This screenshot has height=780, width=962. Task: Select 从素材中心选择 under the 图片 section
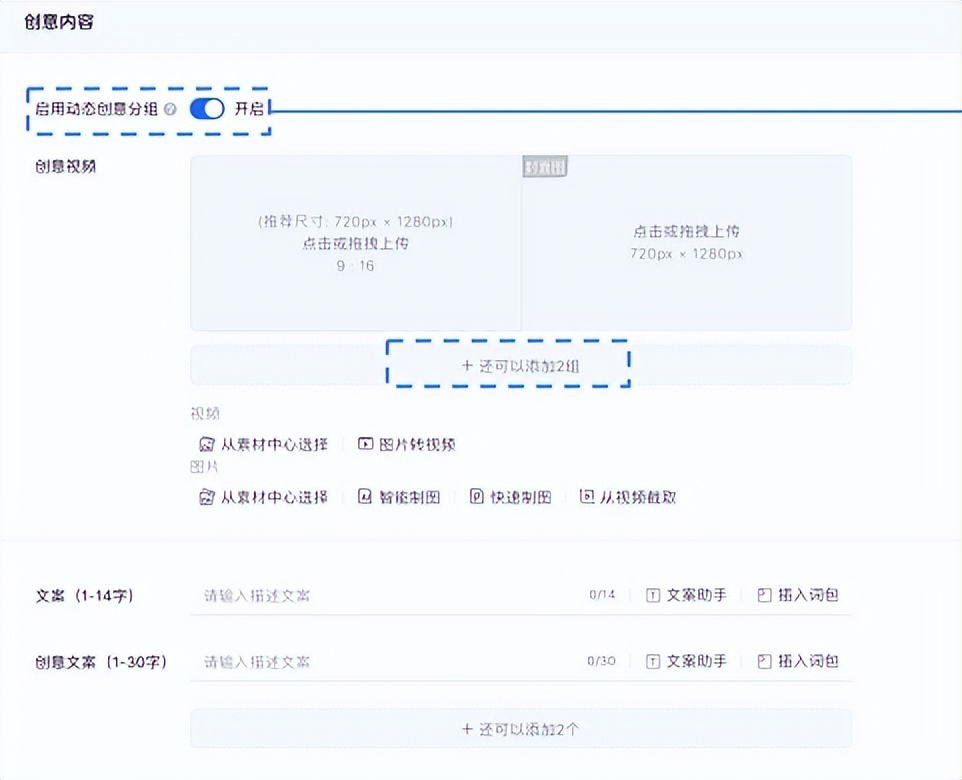[x=265, y=496]
